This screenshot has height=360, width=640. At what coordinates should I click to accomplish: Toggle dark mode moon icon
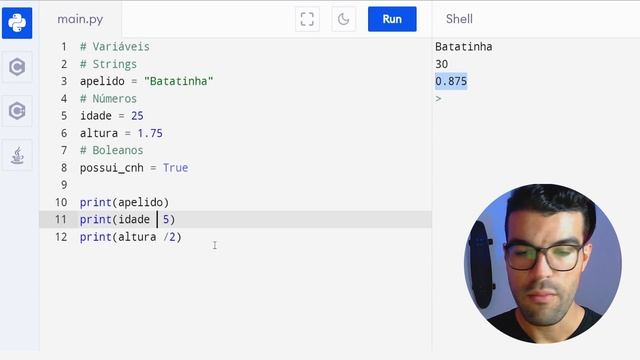click(x=344, y=19)
